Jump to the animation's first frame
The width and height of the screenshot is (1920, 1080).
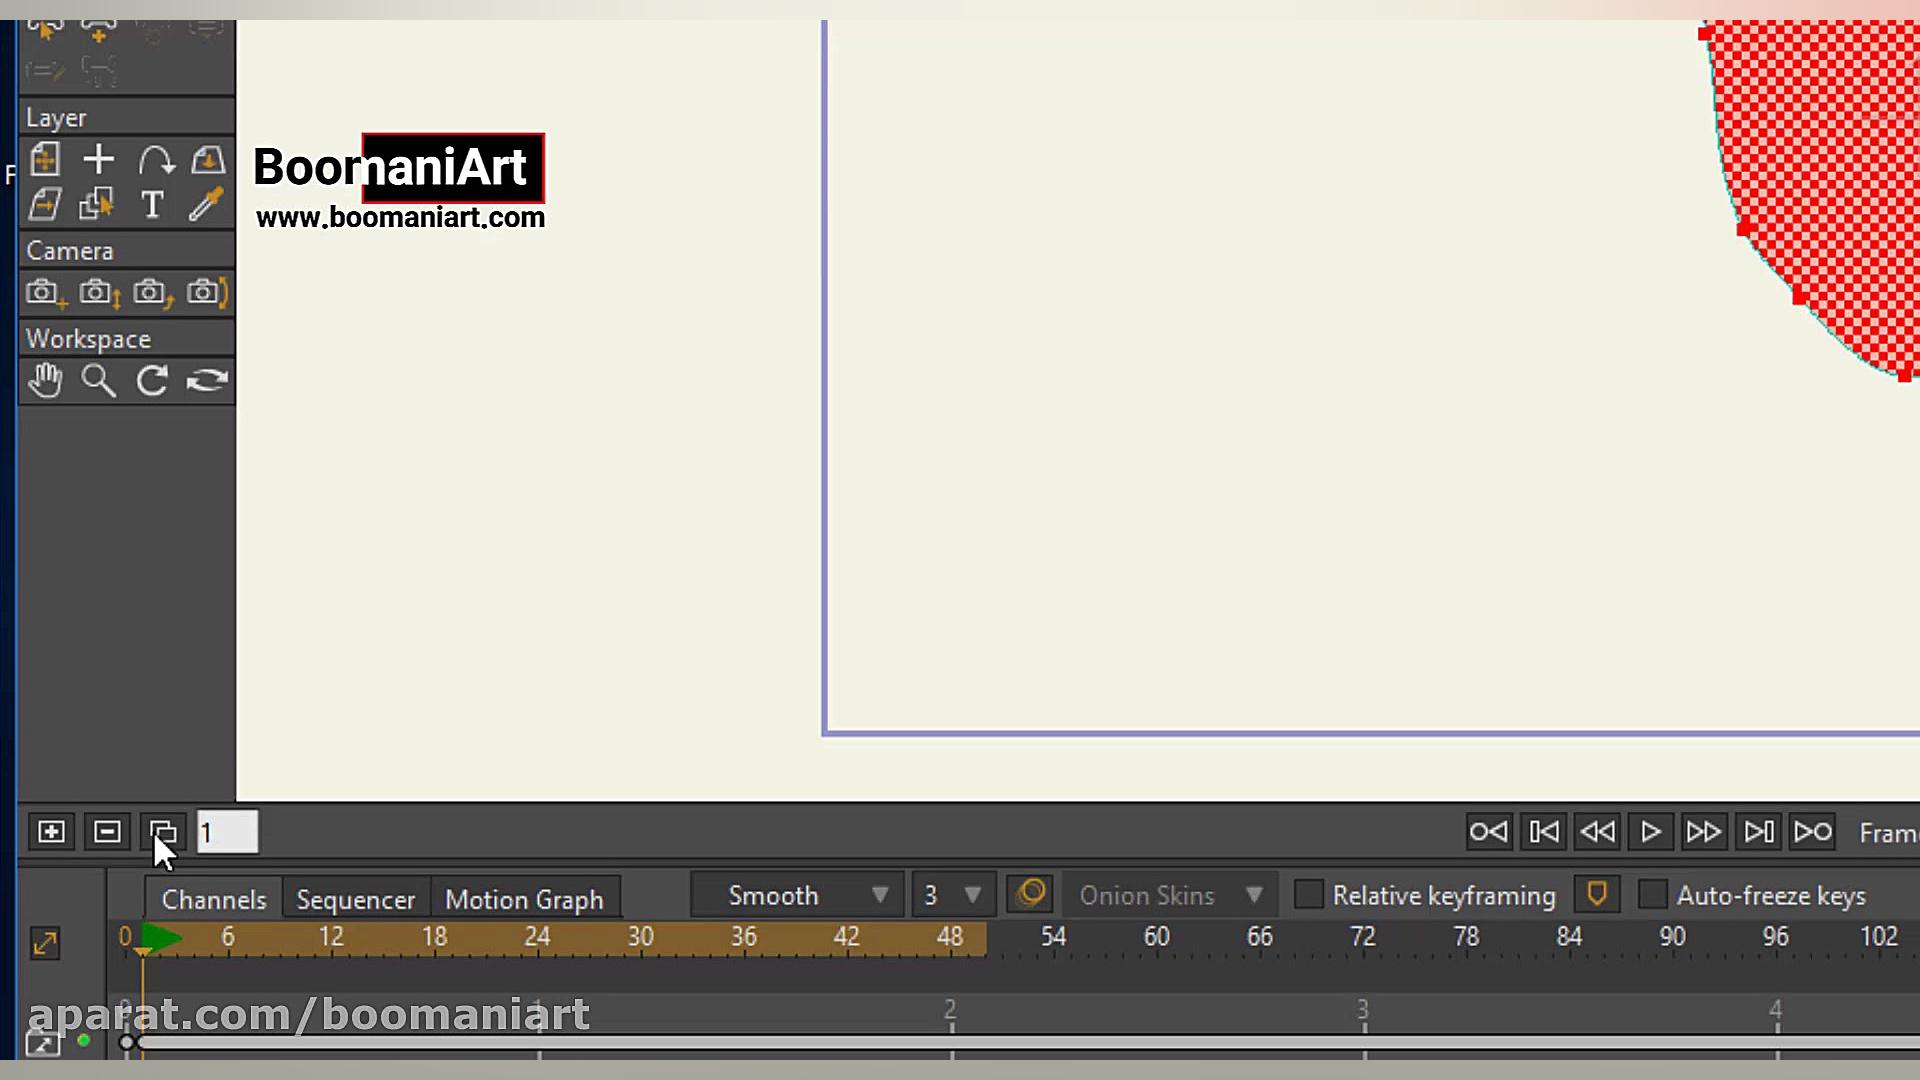click(x=1543, y=832)
